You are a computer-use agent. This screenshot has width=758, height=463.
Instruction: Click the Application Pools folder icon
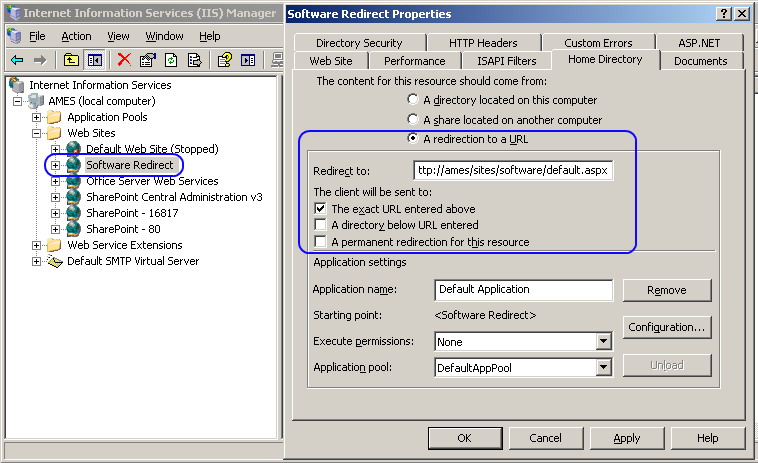[x=54, y=117]
